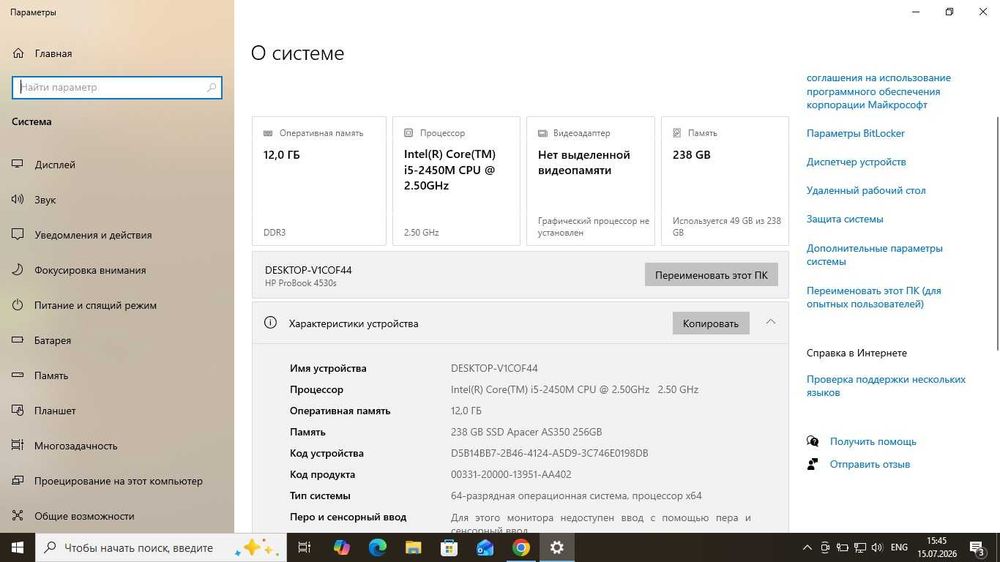The height and width of the screenshot is (562, 1000).
Task: Open the Microsoft software license agreement link
Action: (x=878, y=91)
